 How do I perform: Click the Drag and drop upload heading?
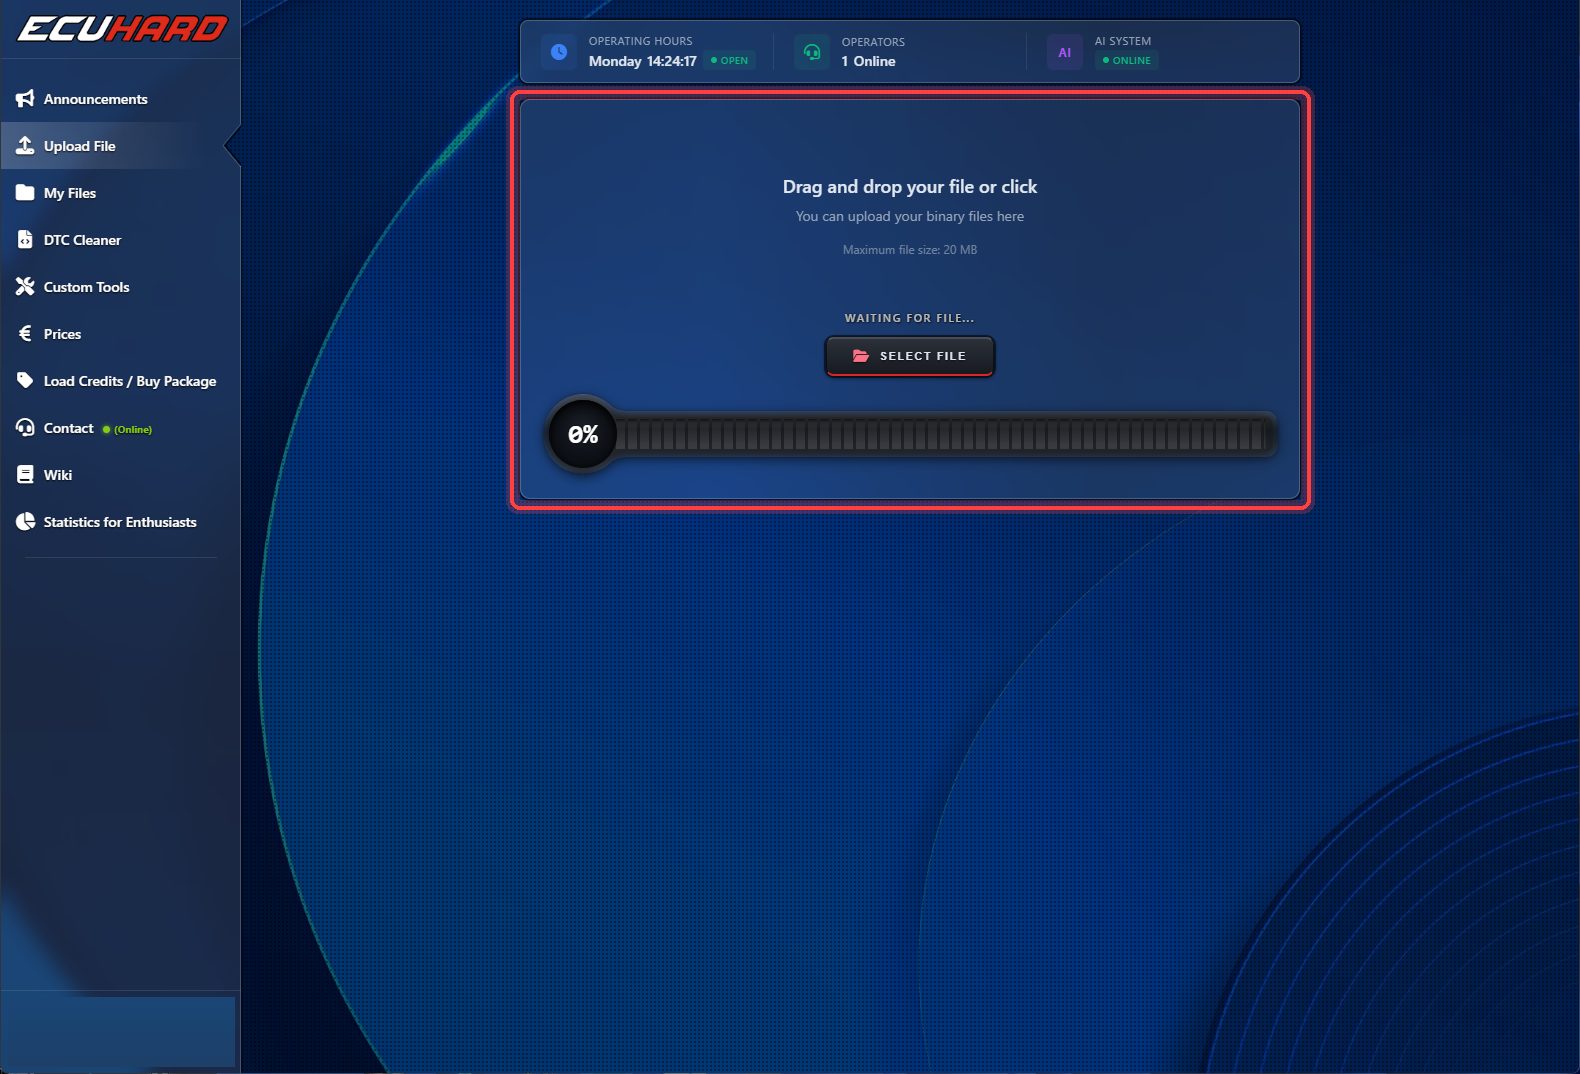(910, 187)
